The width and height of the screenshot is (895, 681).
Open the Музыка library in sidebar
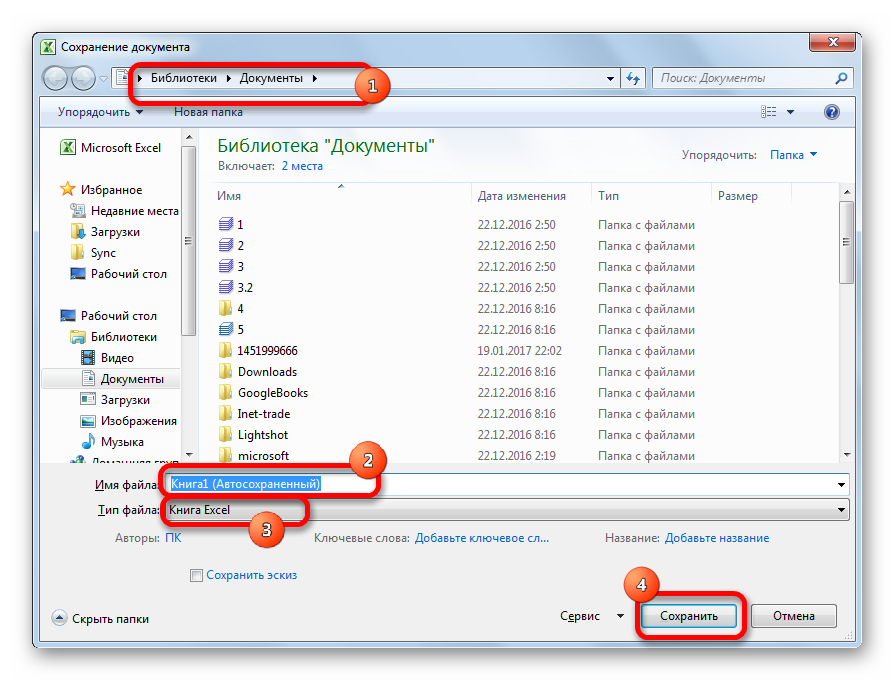point(121,442)
